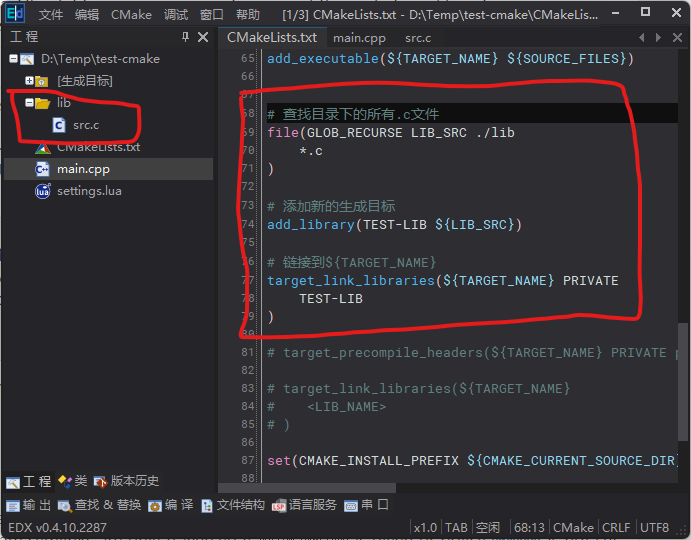The width and height of the screenshot is (691, 540).
Task: Open the 窗口 menu
Action: [212, 15]
